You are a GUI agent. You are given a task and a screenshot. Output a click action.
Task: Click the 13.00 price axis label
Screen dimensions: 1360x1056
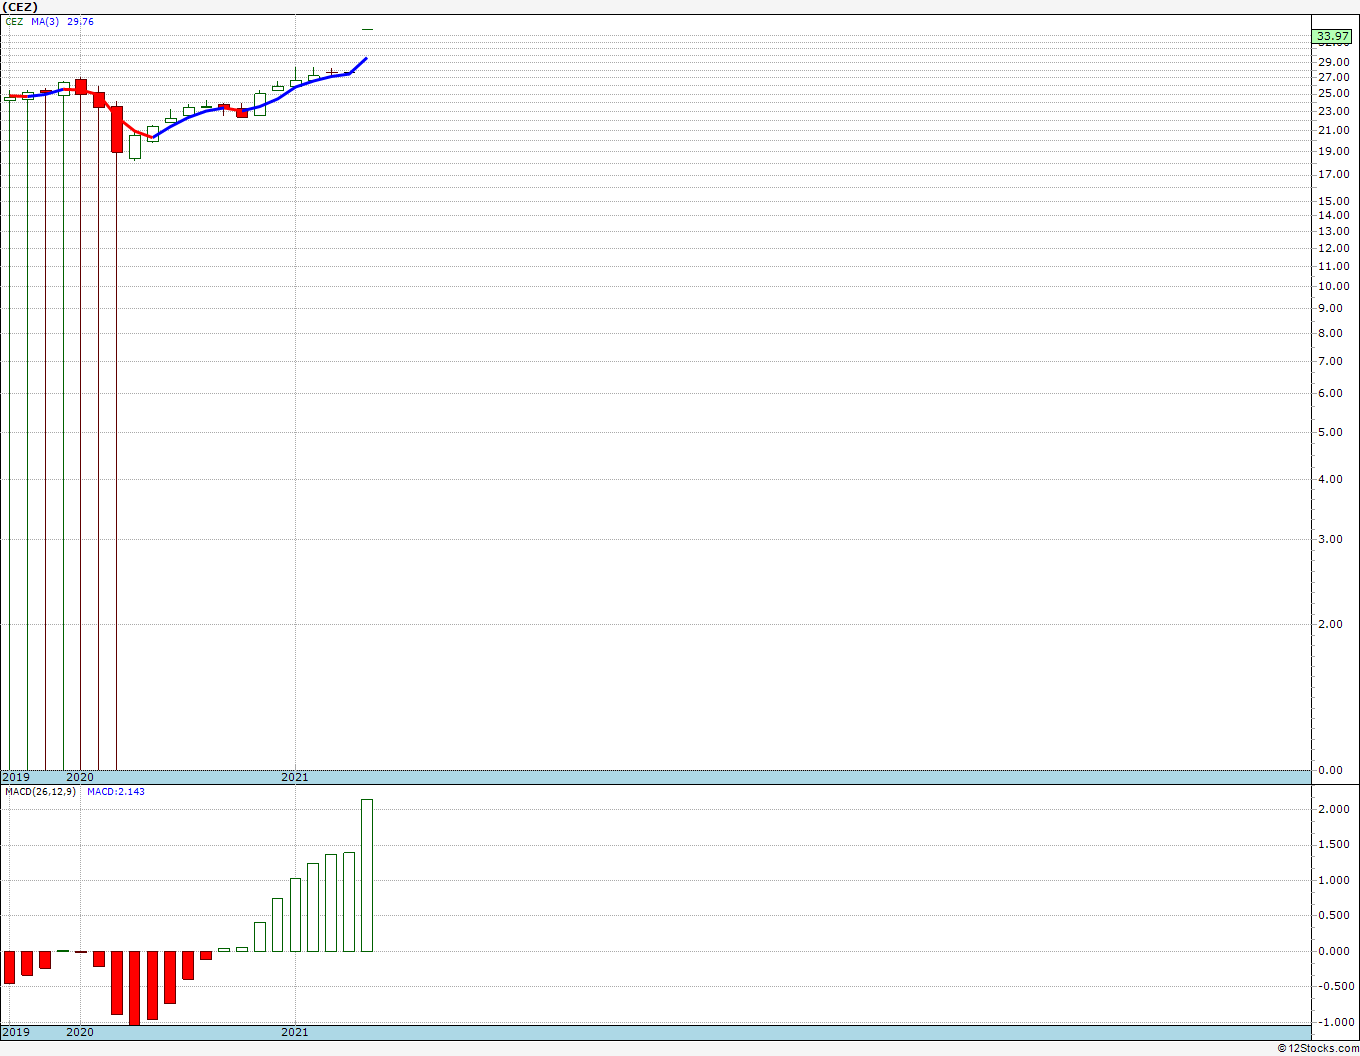pos(1334,231)
